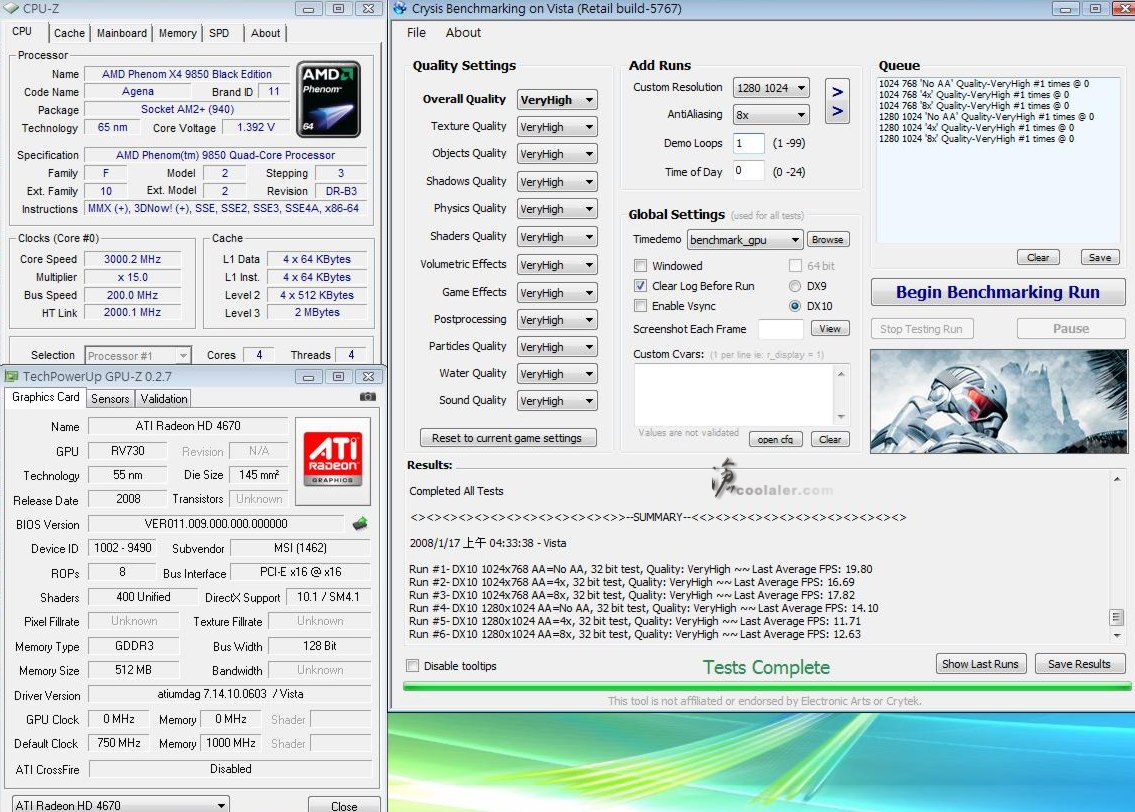
Task: Open the About tab in CPU-Z
Action: click(x=266, y=33)
